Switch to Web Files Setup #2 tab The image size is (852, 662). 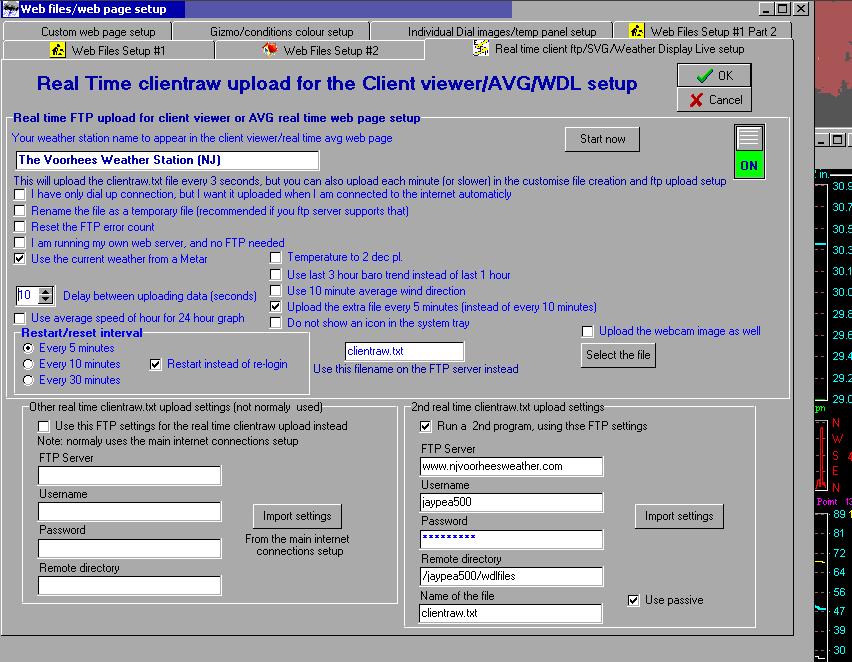[x=320, y=51]
